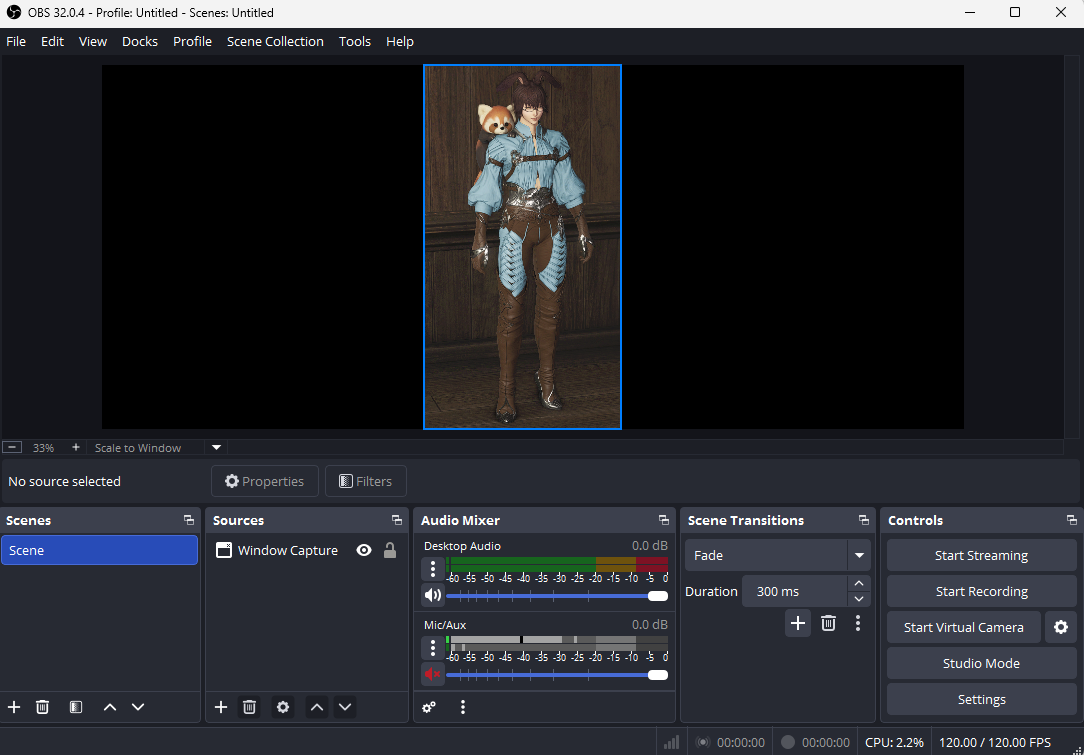Open source properties gear in Sources panel

click(283, 707)
